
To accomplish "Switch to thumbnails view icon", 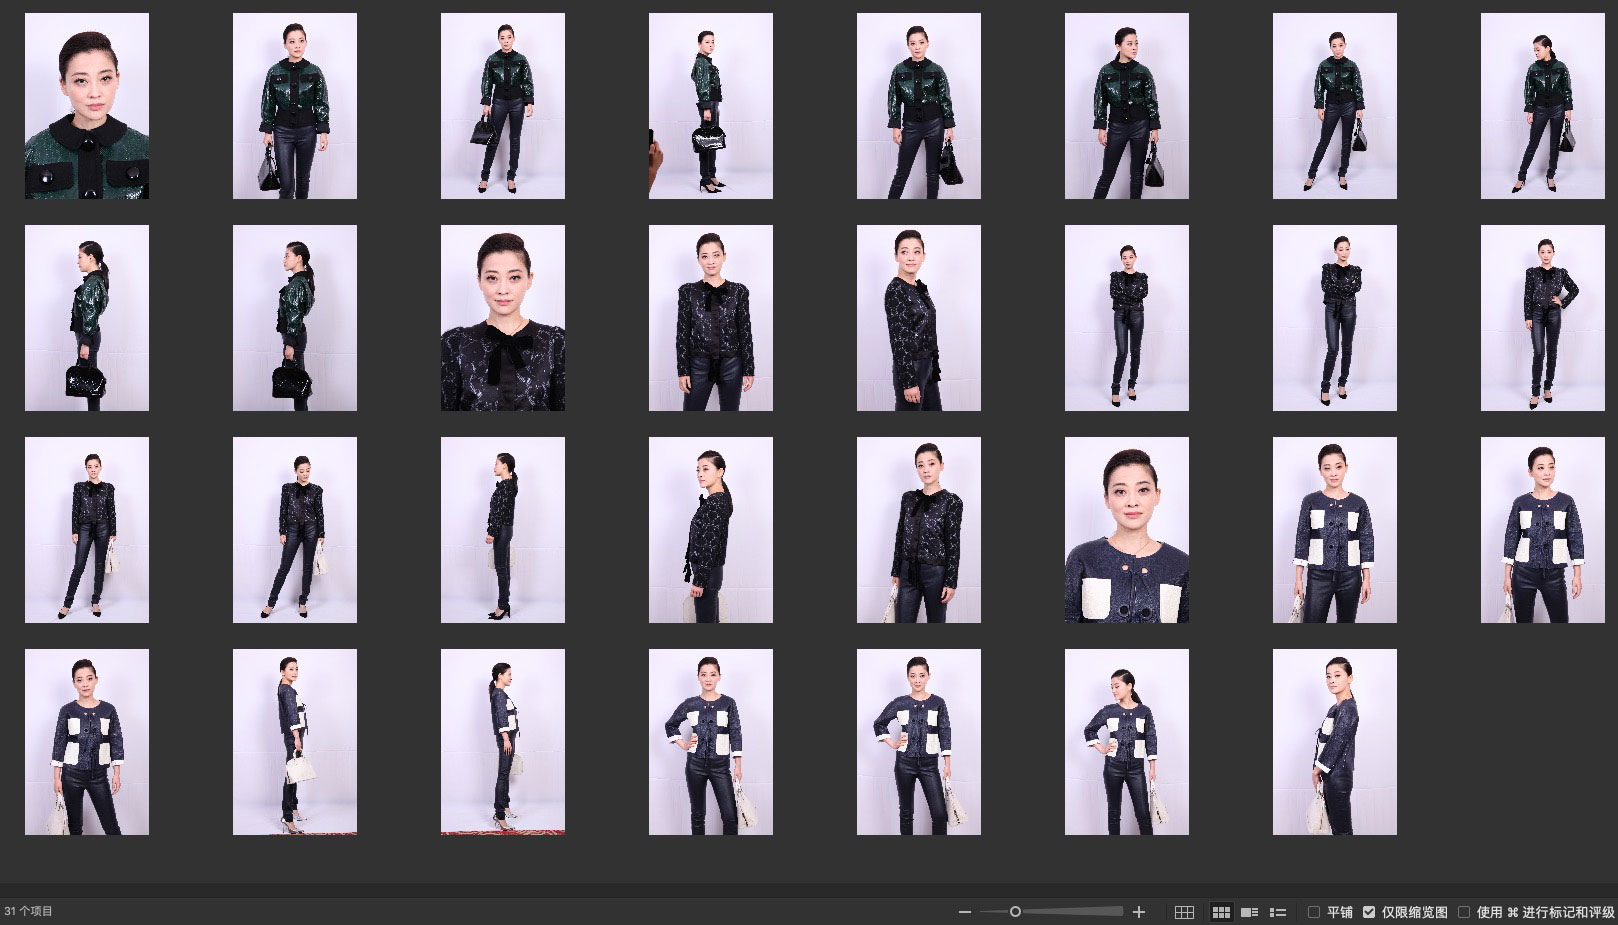I will click(x=1221, y=912).
